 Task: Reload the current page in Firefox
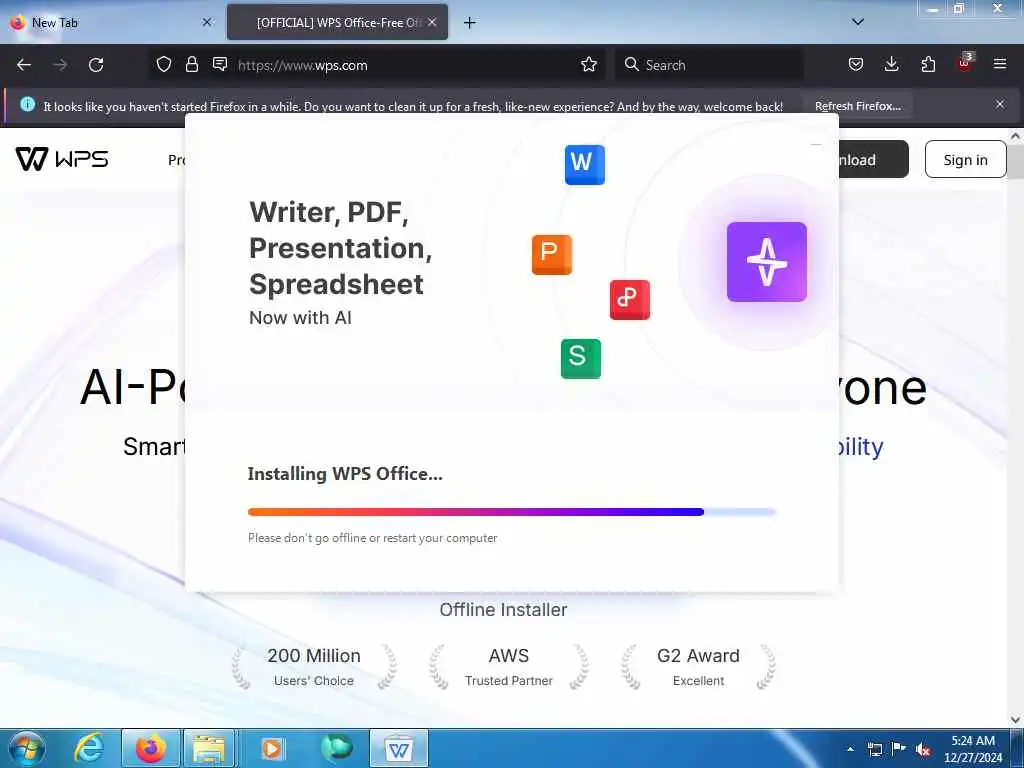click(96, 65)
